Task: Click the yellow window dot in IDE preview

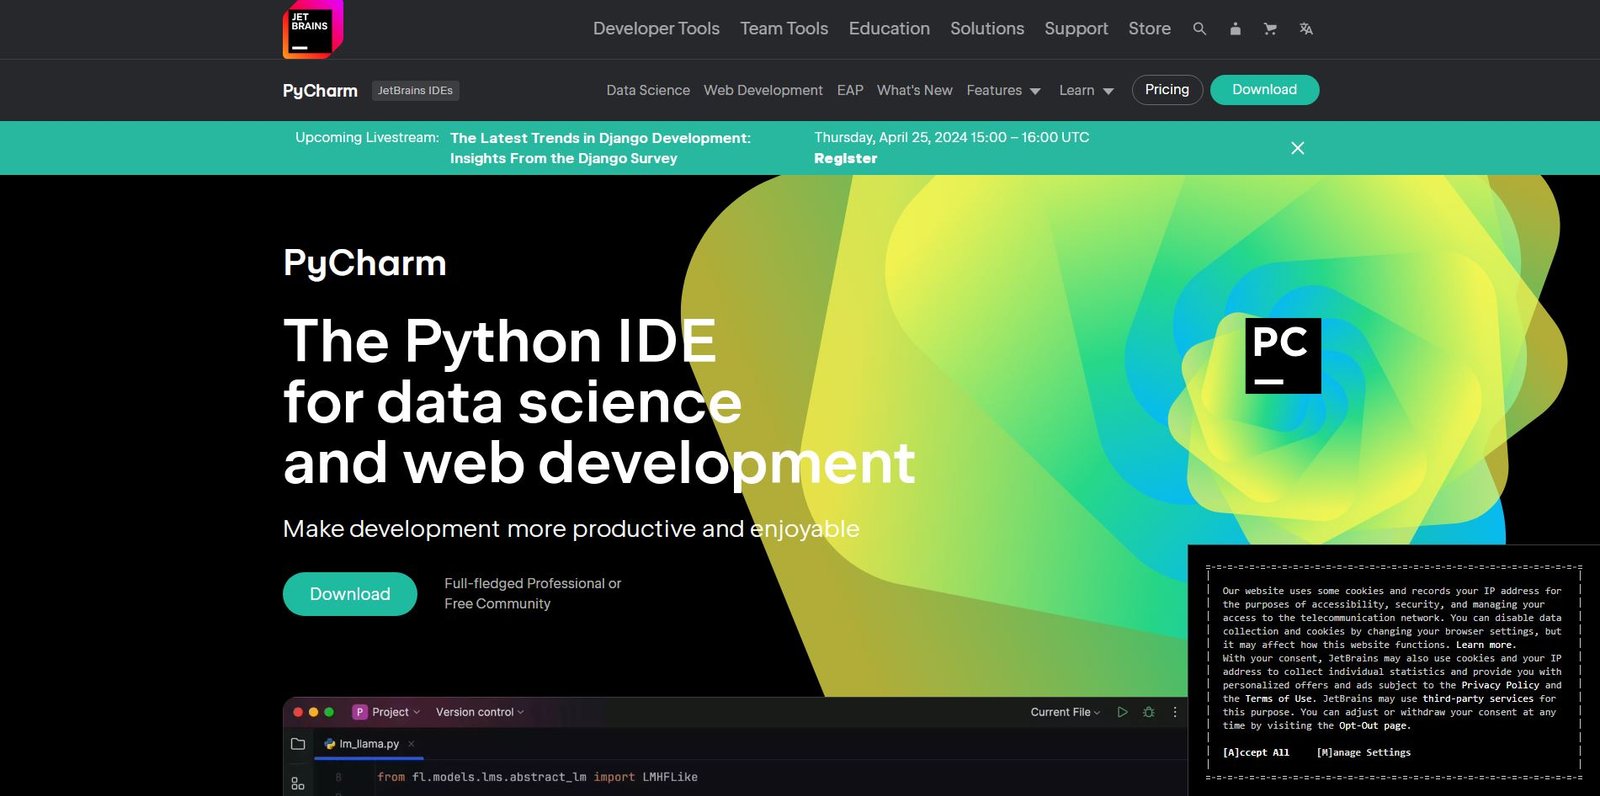Action: 313,712
